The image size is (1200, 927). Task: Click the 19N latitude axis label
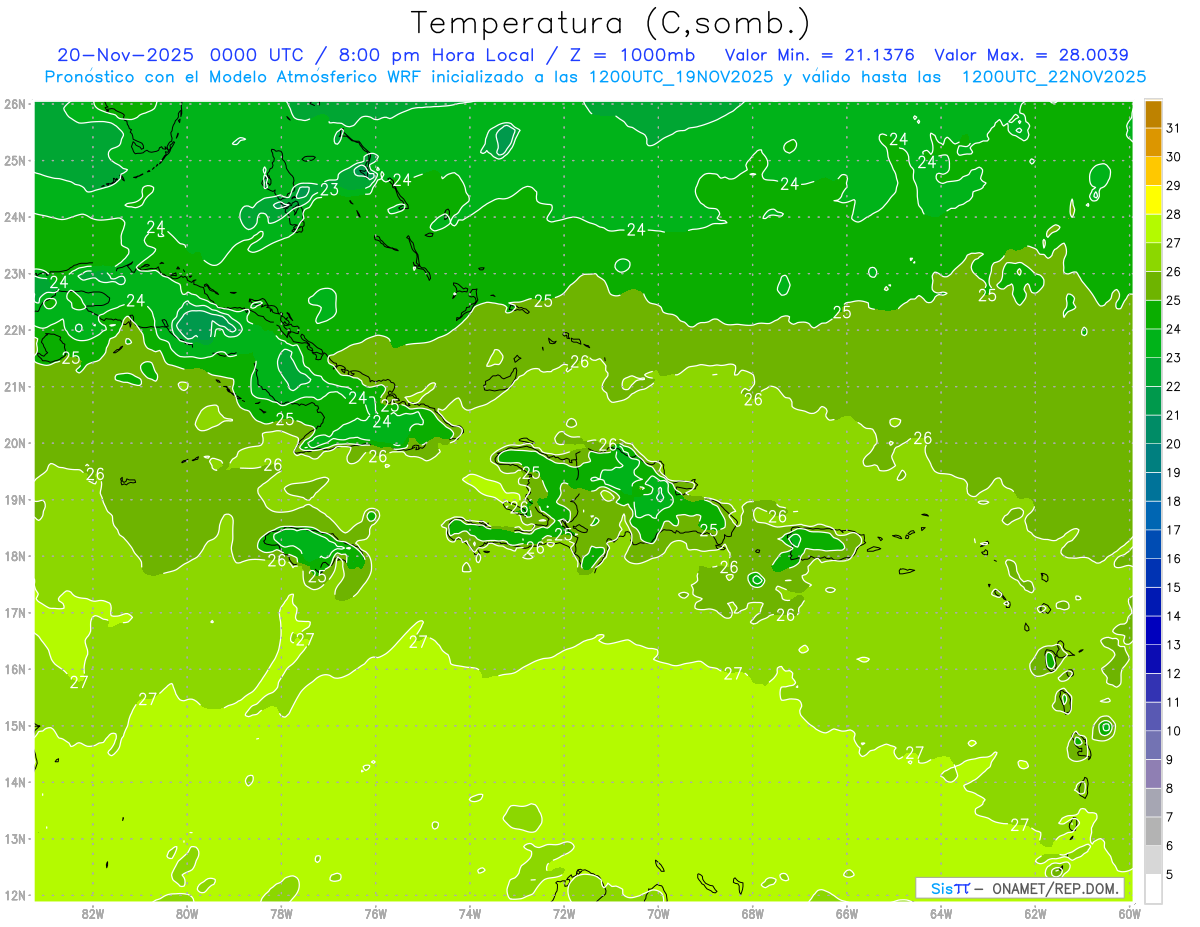coord(15,500)
